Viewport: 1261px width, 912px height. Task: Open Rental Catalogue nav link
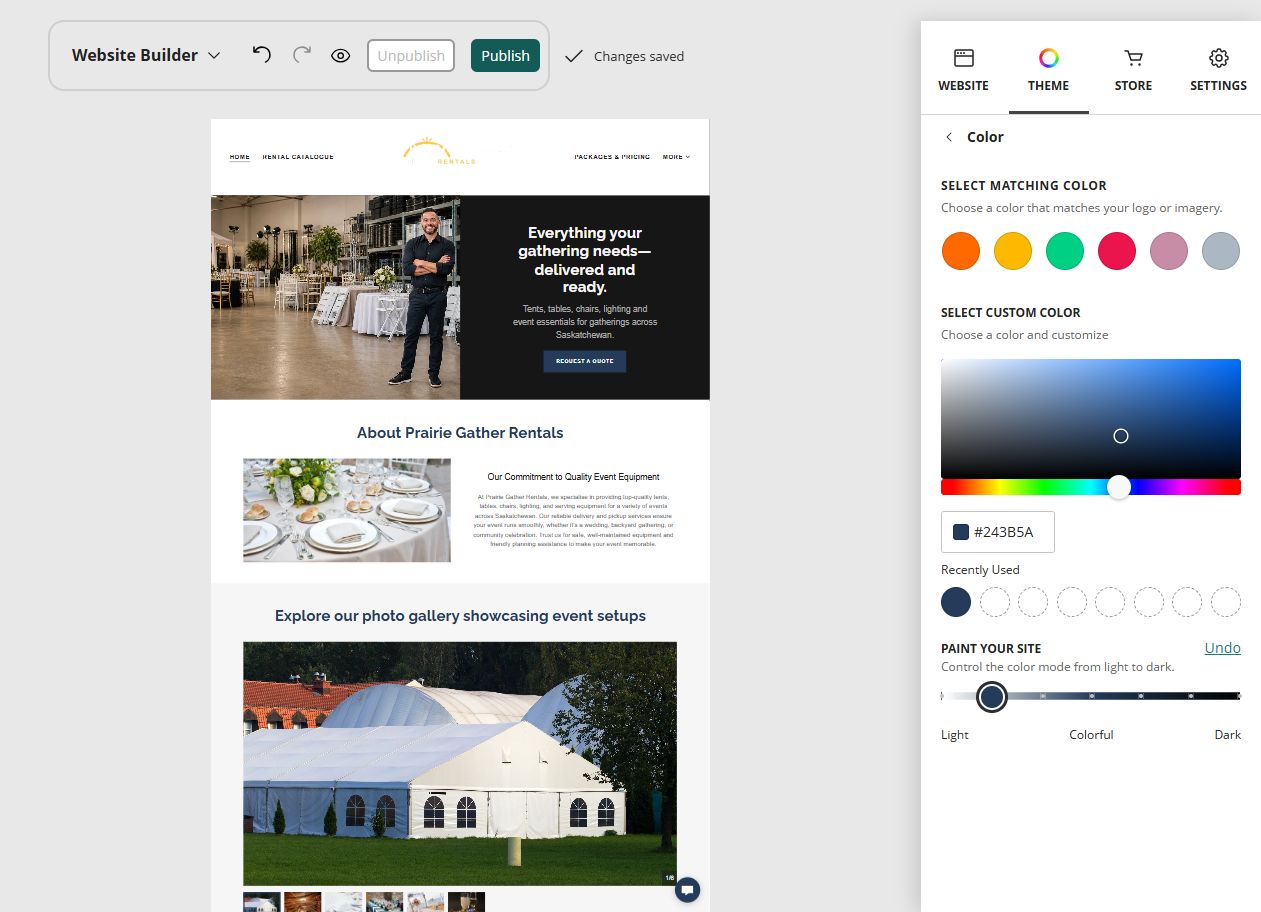click(298, 157)
